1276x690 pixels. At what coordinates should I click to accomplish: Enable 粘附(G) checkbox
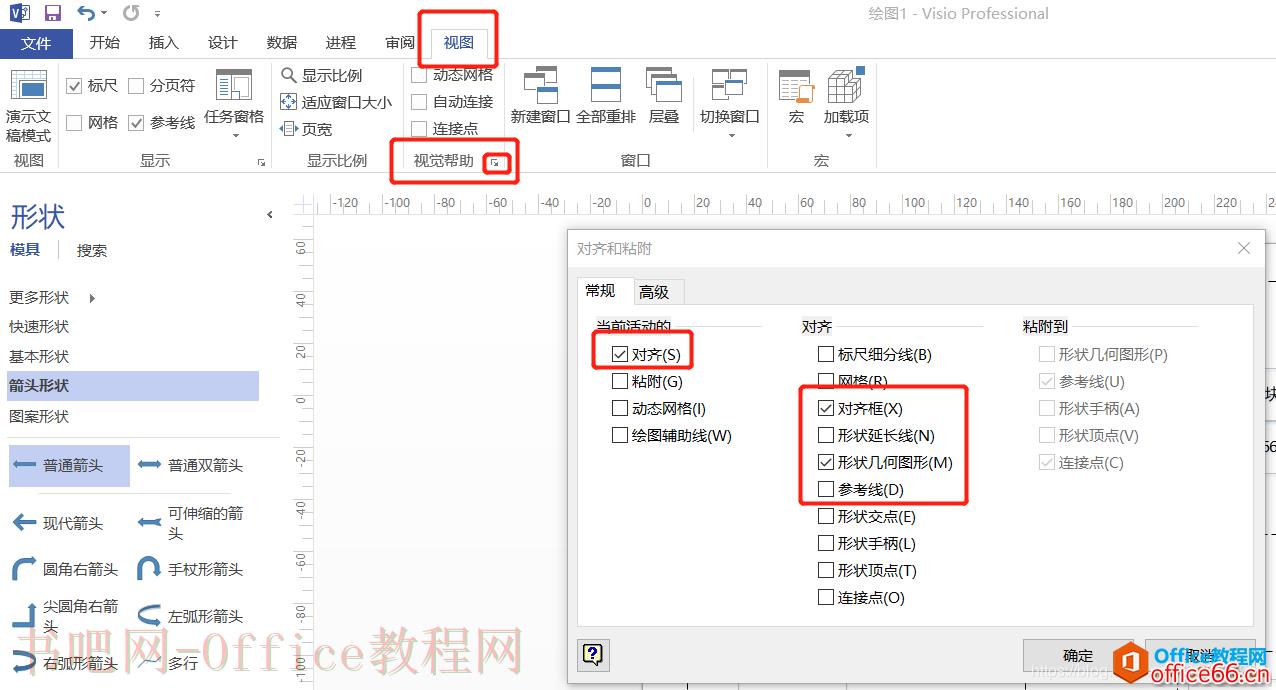(620, 381)
